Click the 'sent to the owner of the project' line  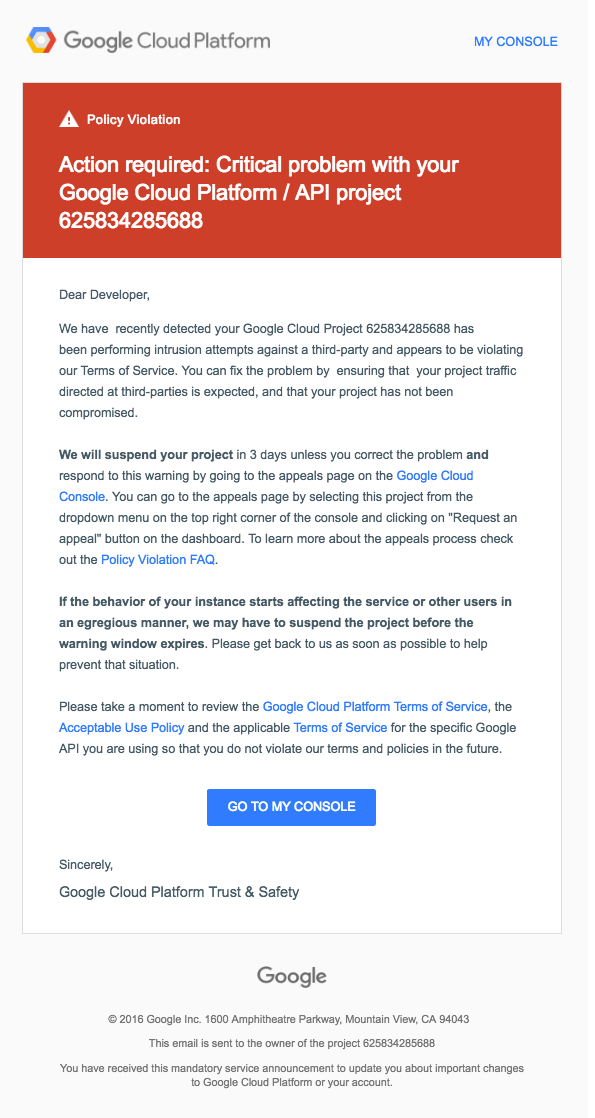tap(292, 1043)
